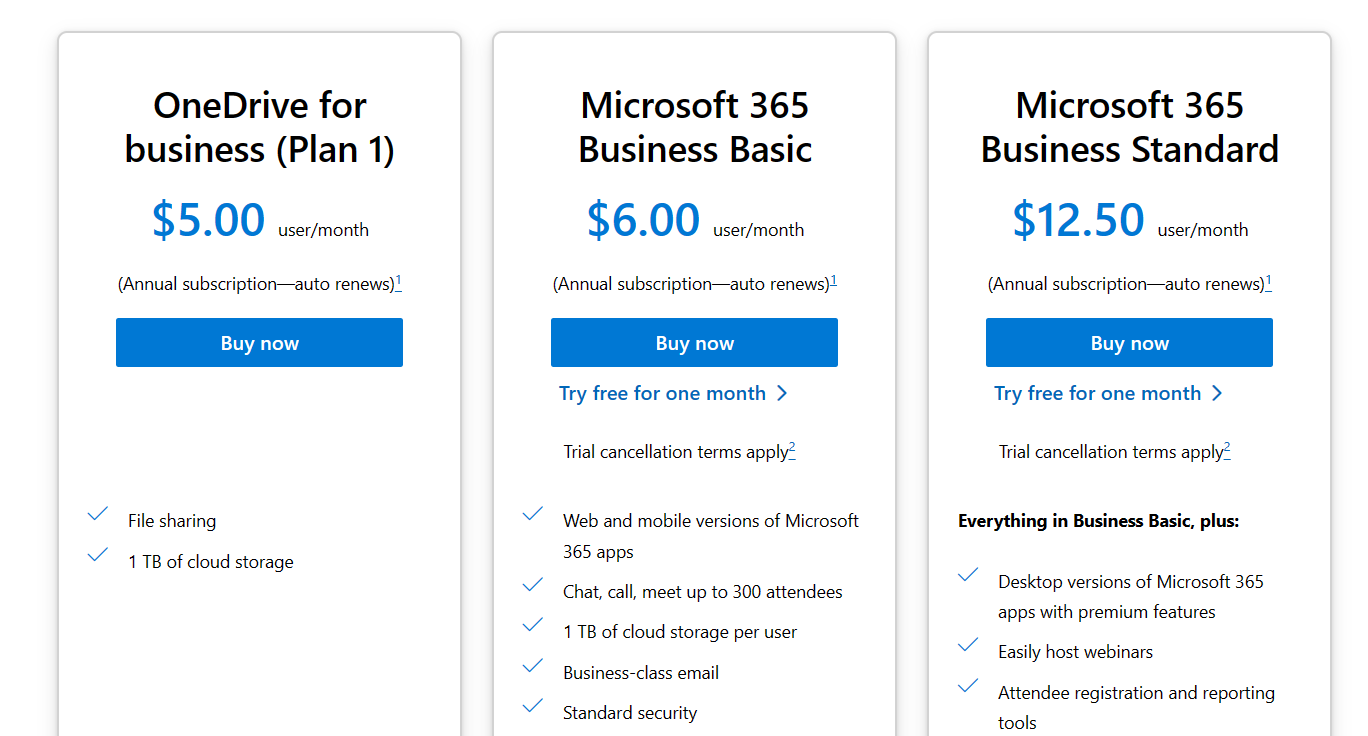Image resolution: width=1368 pixels, height=736 pixels.
Task: Open footnote 1 under OneDrive annual subscription
Action: tap(398, 281)
